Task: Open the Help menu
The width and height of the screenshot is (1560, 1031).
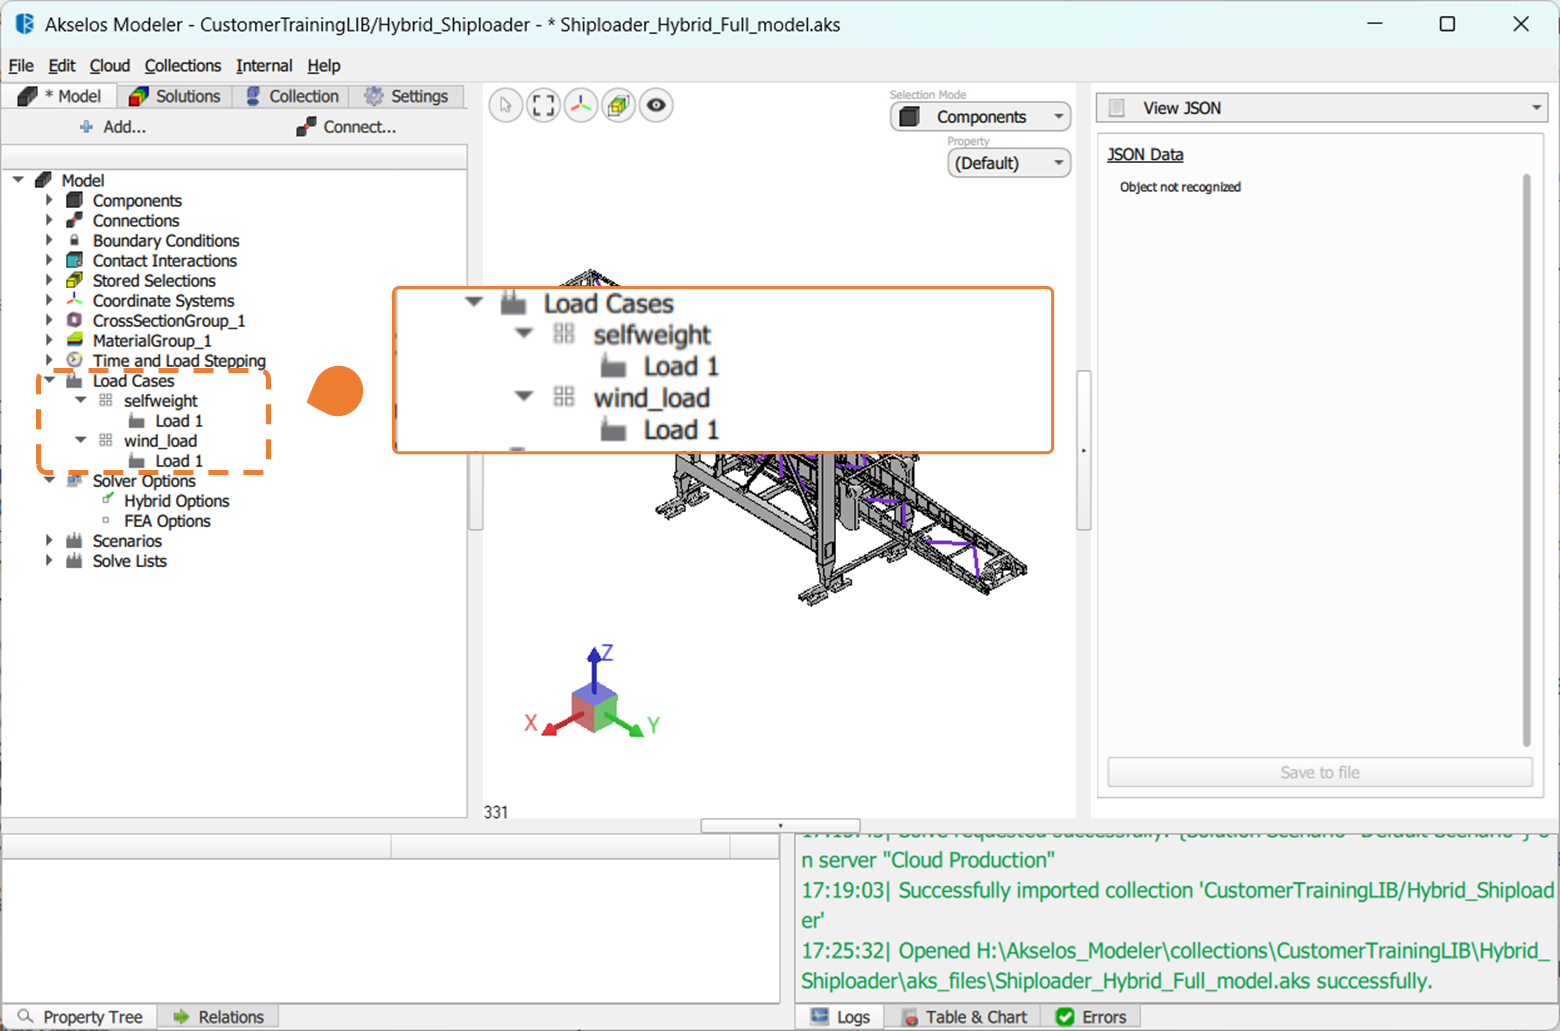Action: (324, 65)
